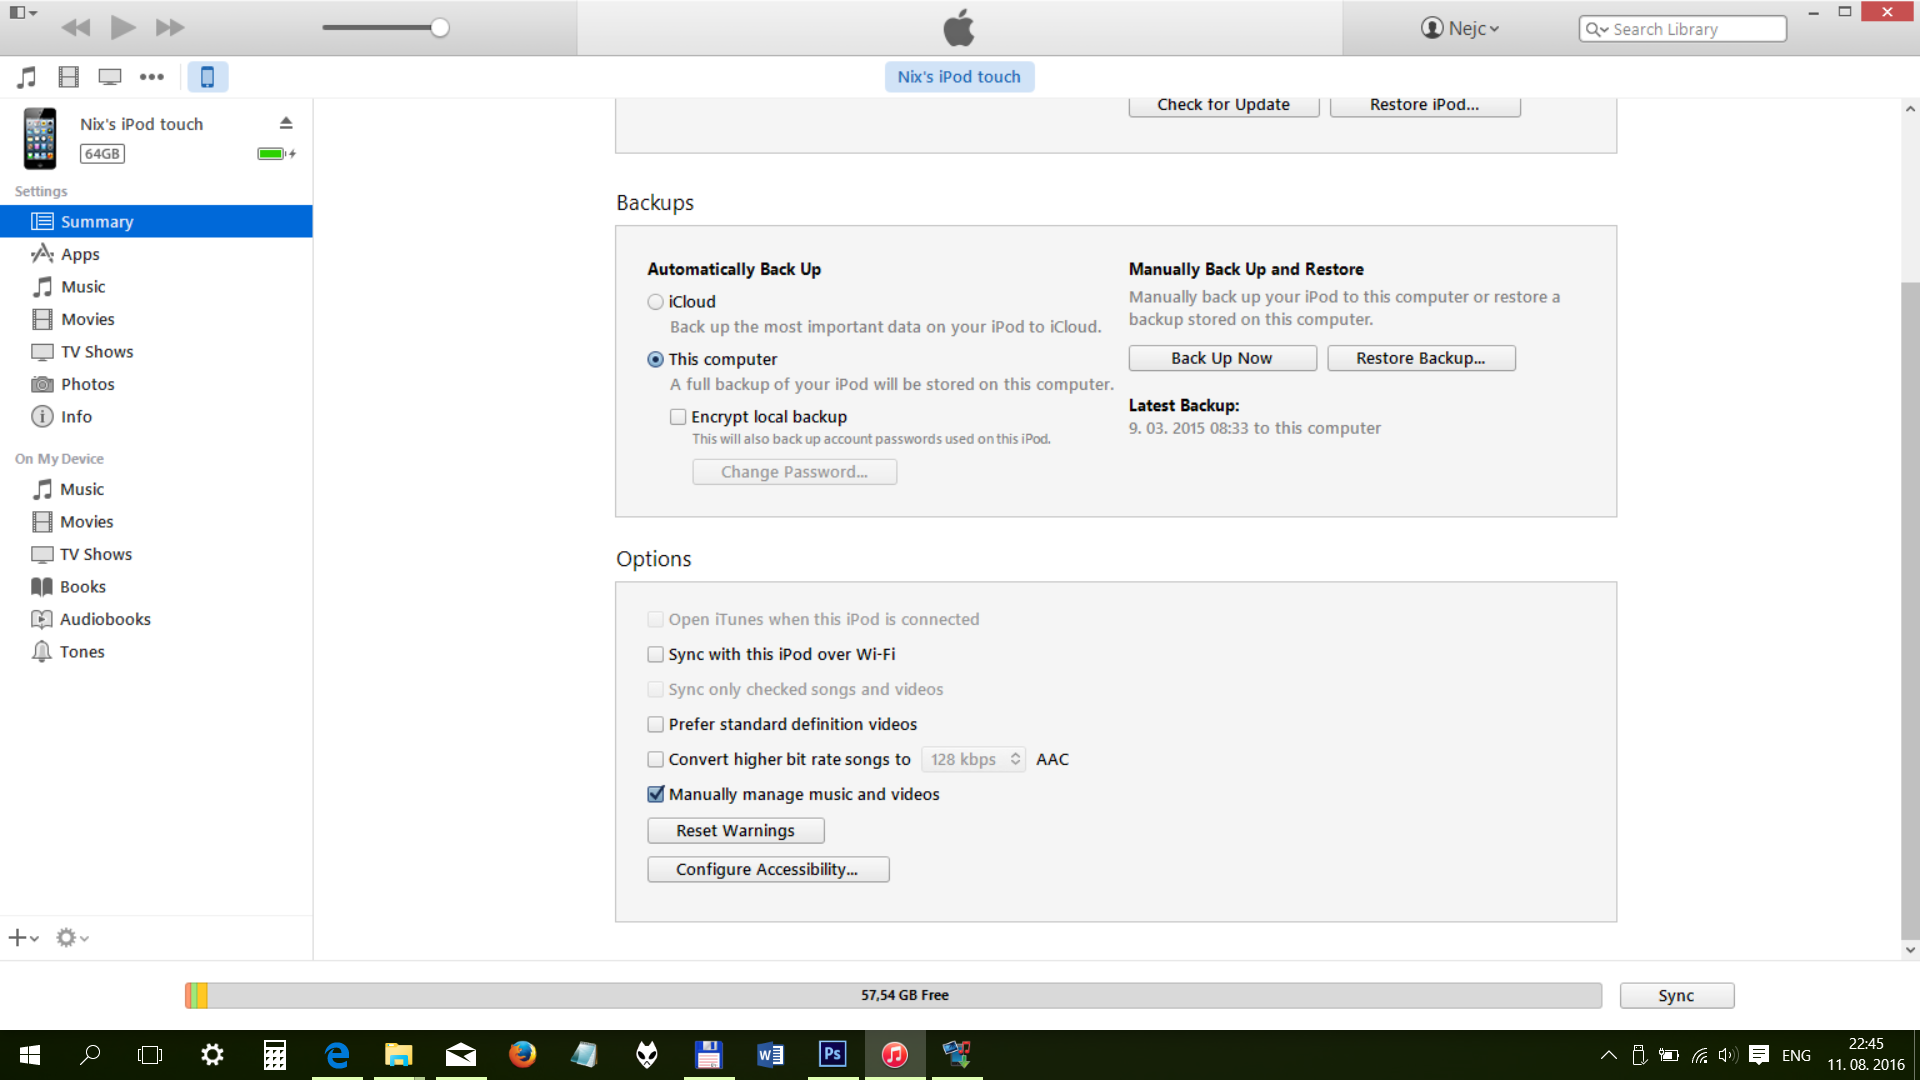Open the Music library icon

[x=27, y=77]
